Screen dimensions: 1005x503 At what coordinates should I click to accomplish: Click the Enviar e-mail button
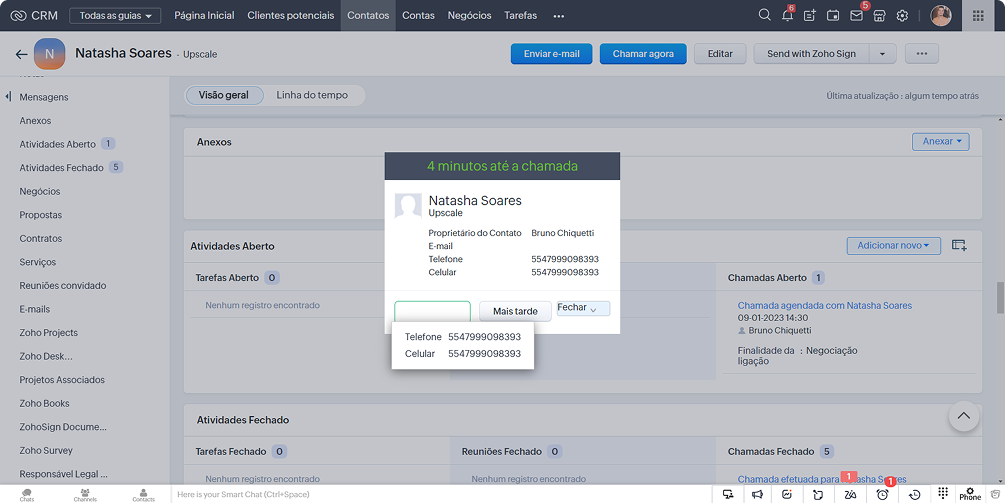coord(551,54)
